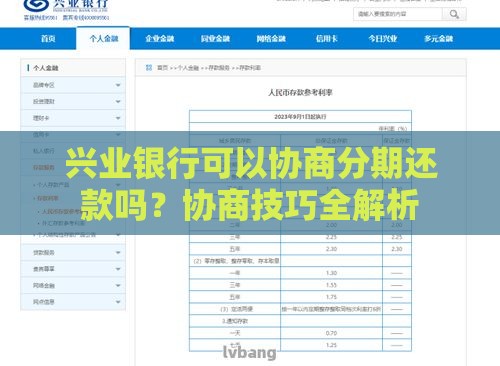Image resolution: width=500 pixels, height=366 pixels.
Task: Click the 个人金融 sidebar heading
Action: pyautogui.click(x=46, y=68)
